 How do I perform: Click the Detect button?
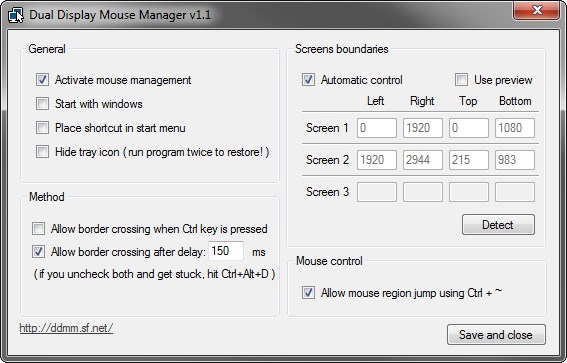click(498, 225)
